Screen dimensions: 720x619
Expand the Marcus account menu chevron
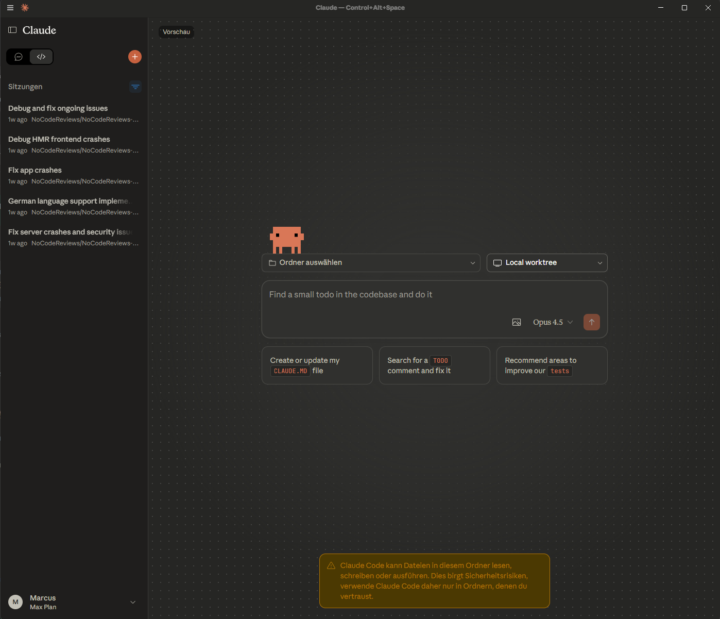[x=133, y=602]
